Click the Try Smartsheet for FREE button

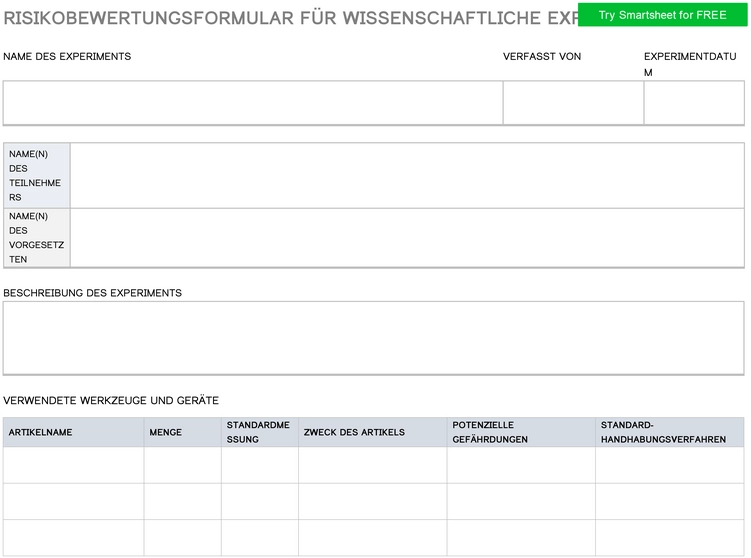pos(662,15)
